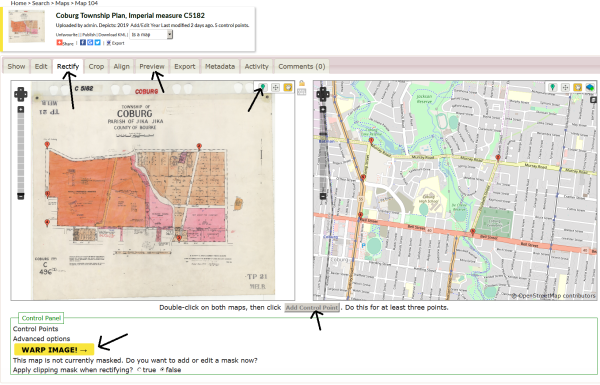Click the padlock icon between the maps
Image resolution: width=600 pixels, height=385 pixels.
click(x=302, y=83)
